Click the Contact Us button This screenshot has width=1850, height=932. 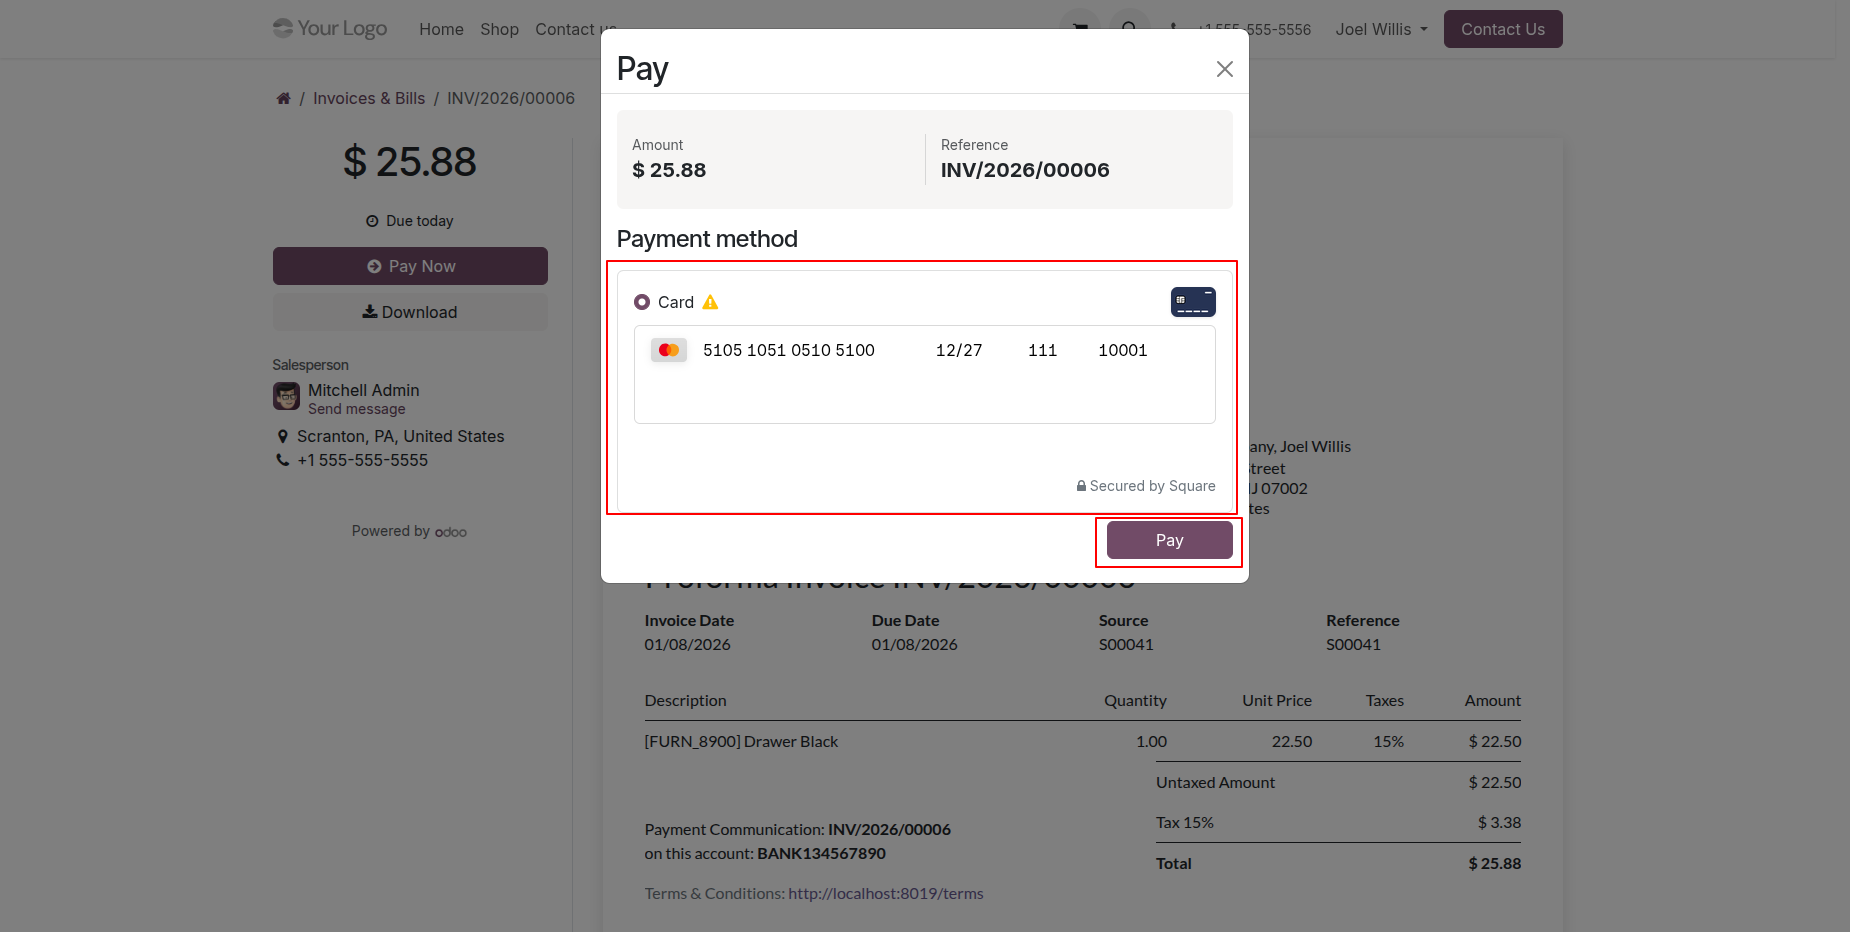click(1502, 30)
